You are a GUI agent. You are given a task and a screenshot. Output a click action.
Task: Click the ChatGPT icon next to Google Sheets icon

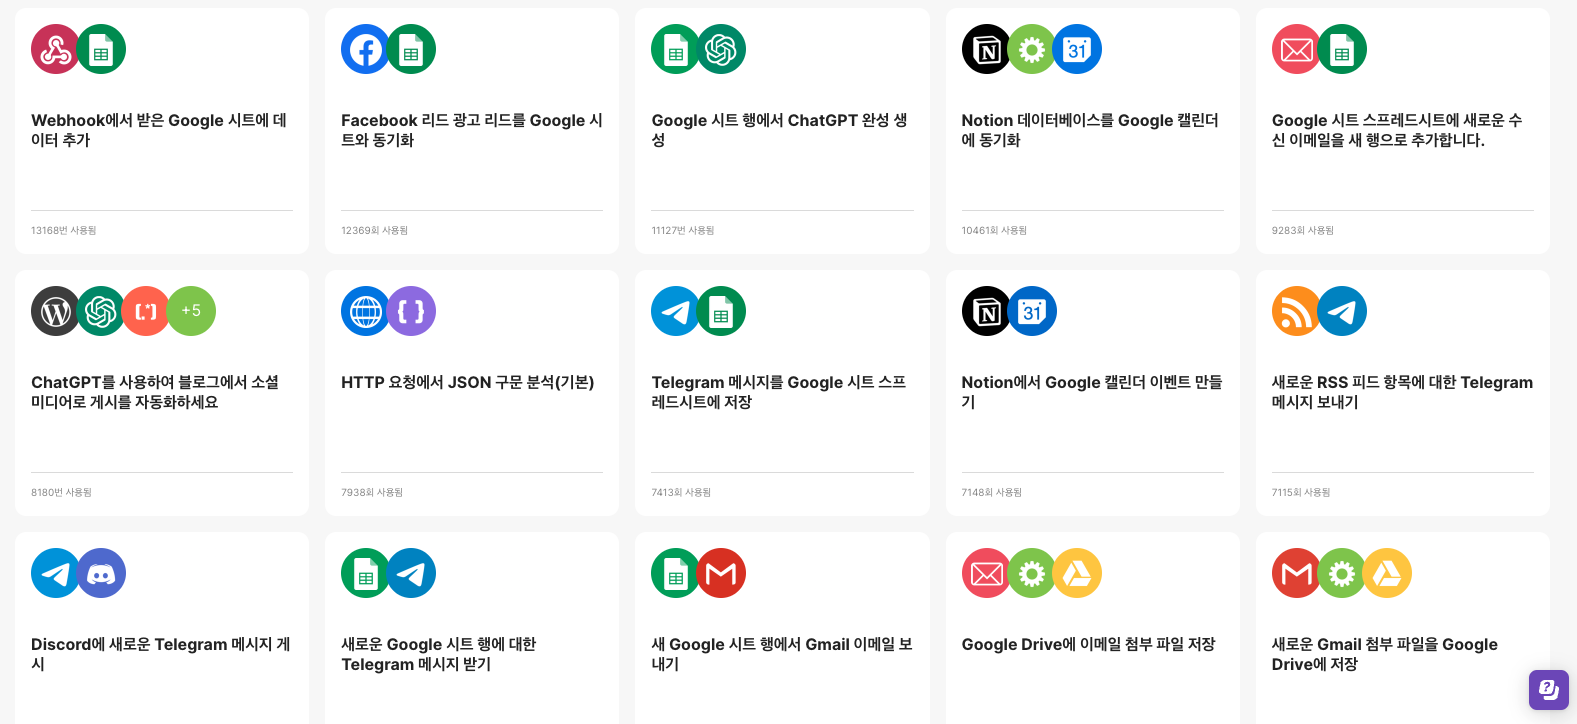721,50
